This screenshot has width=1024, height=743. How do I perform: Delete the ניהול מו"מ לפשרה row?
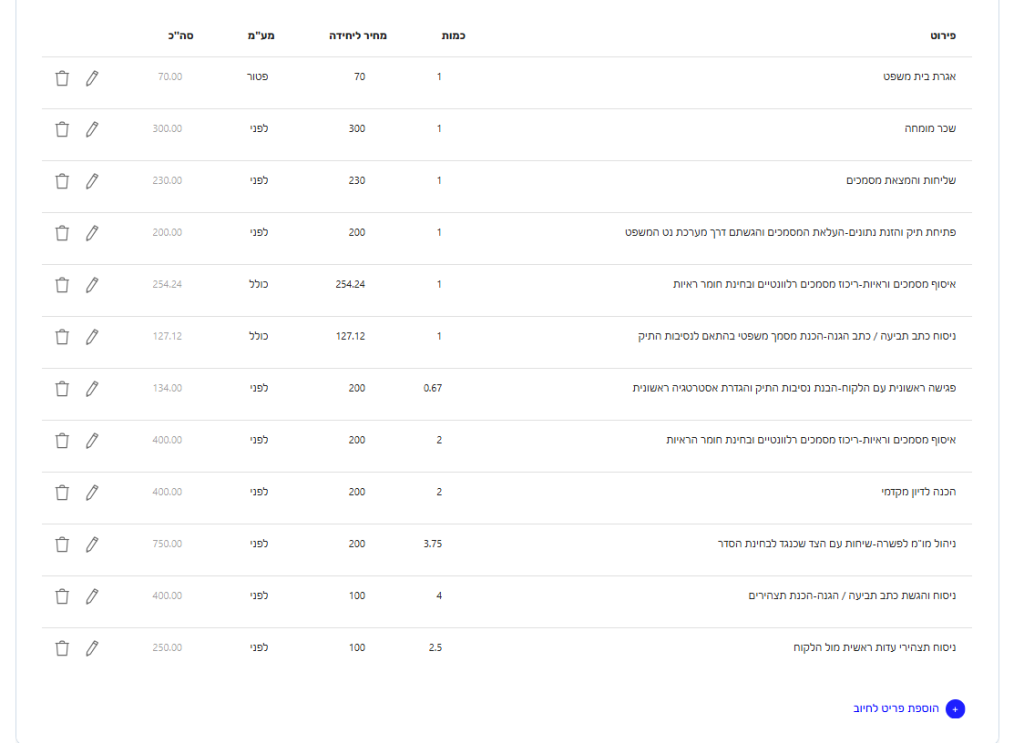(62, 544)
